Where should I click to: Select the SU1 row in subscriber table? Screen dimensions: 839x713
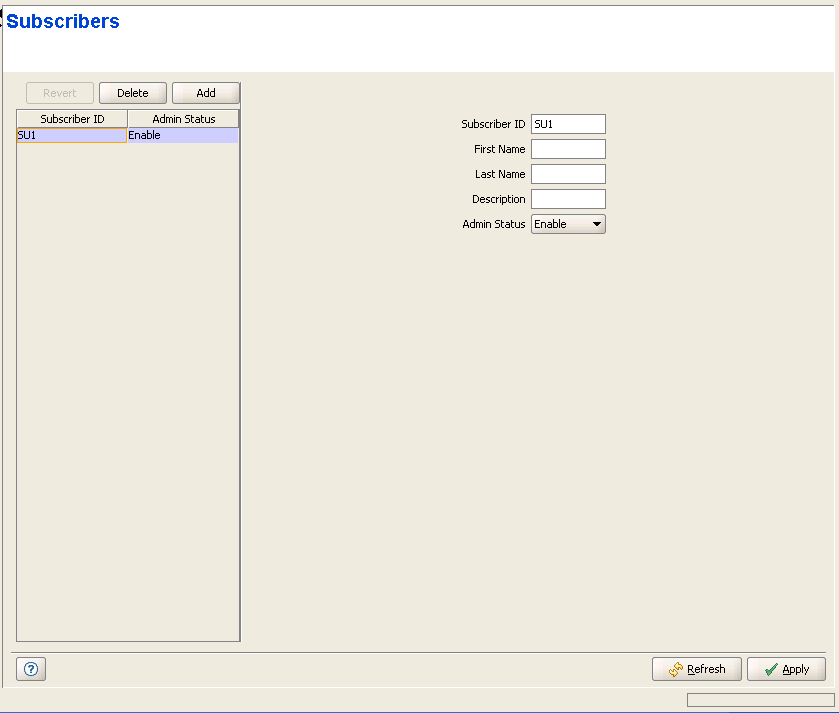click(71, 135)
